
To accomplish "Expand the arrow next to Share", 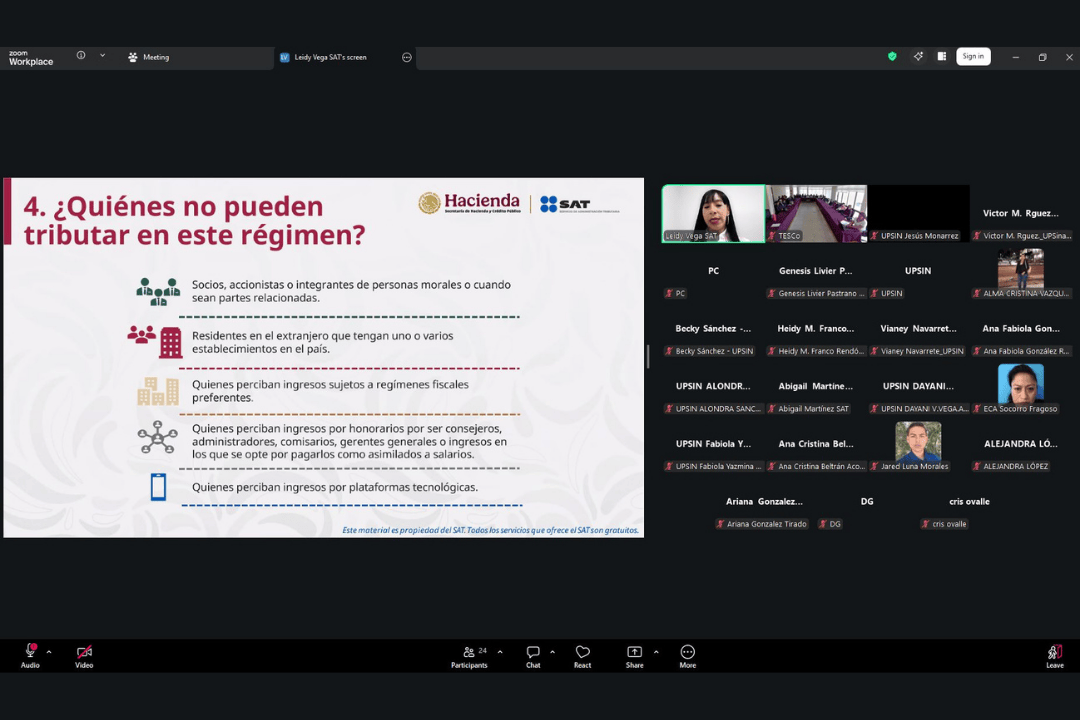I will click(656, 652).
